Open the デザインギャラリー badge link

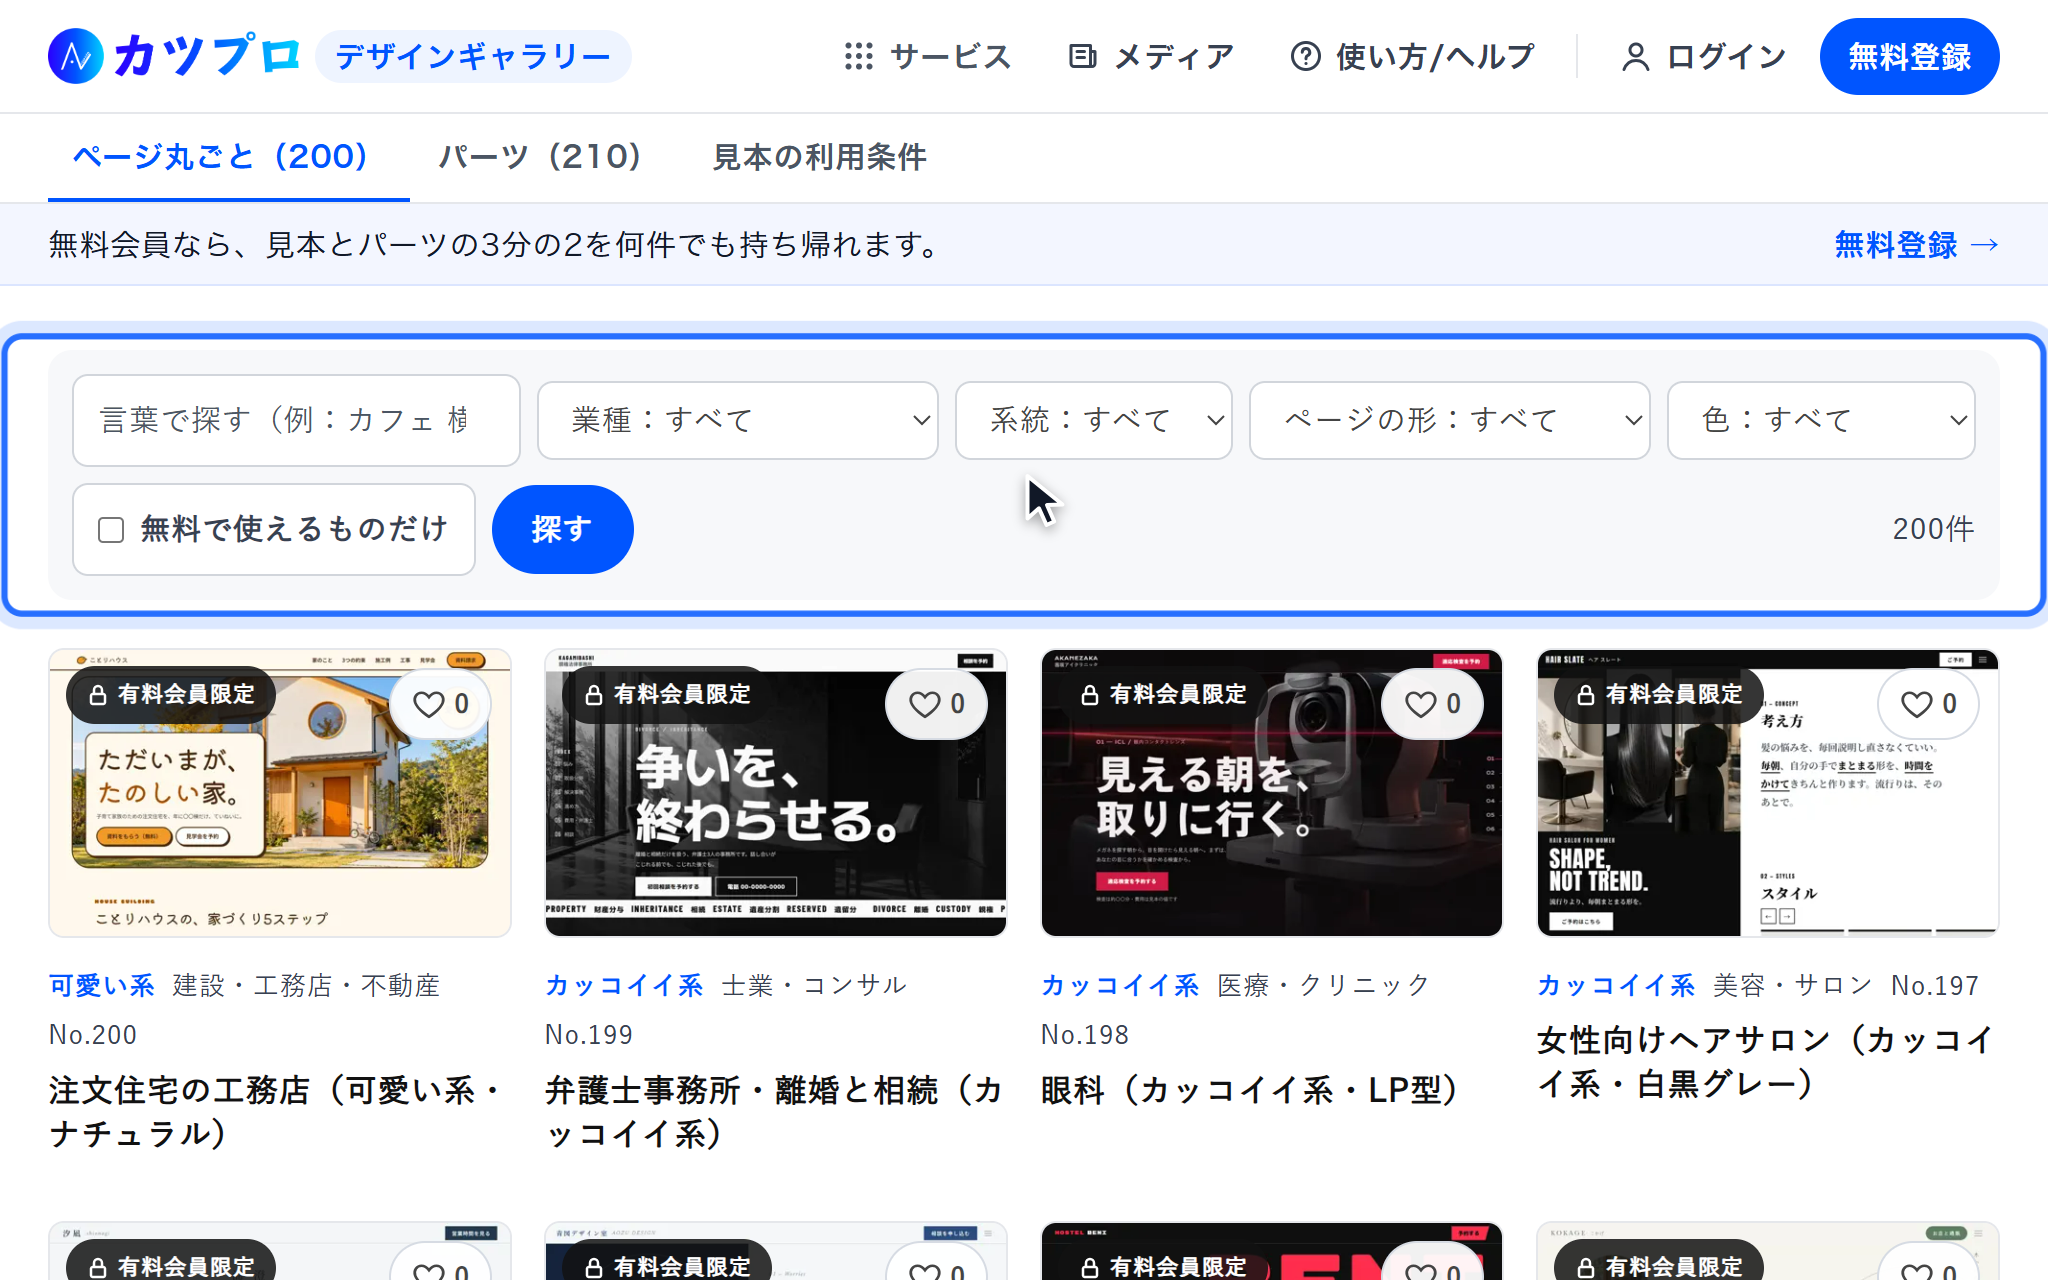(x=473, y=56)
